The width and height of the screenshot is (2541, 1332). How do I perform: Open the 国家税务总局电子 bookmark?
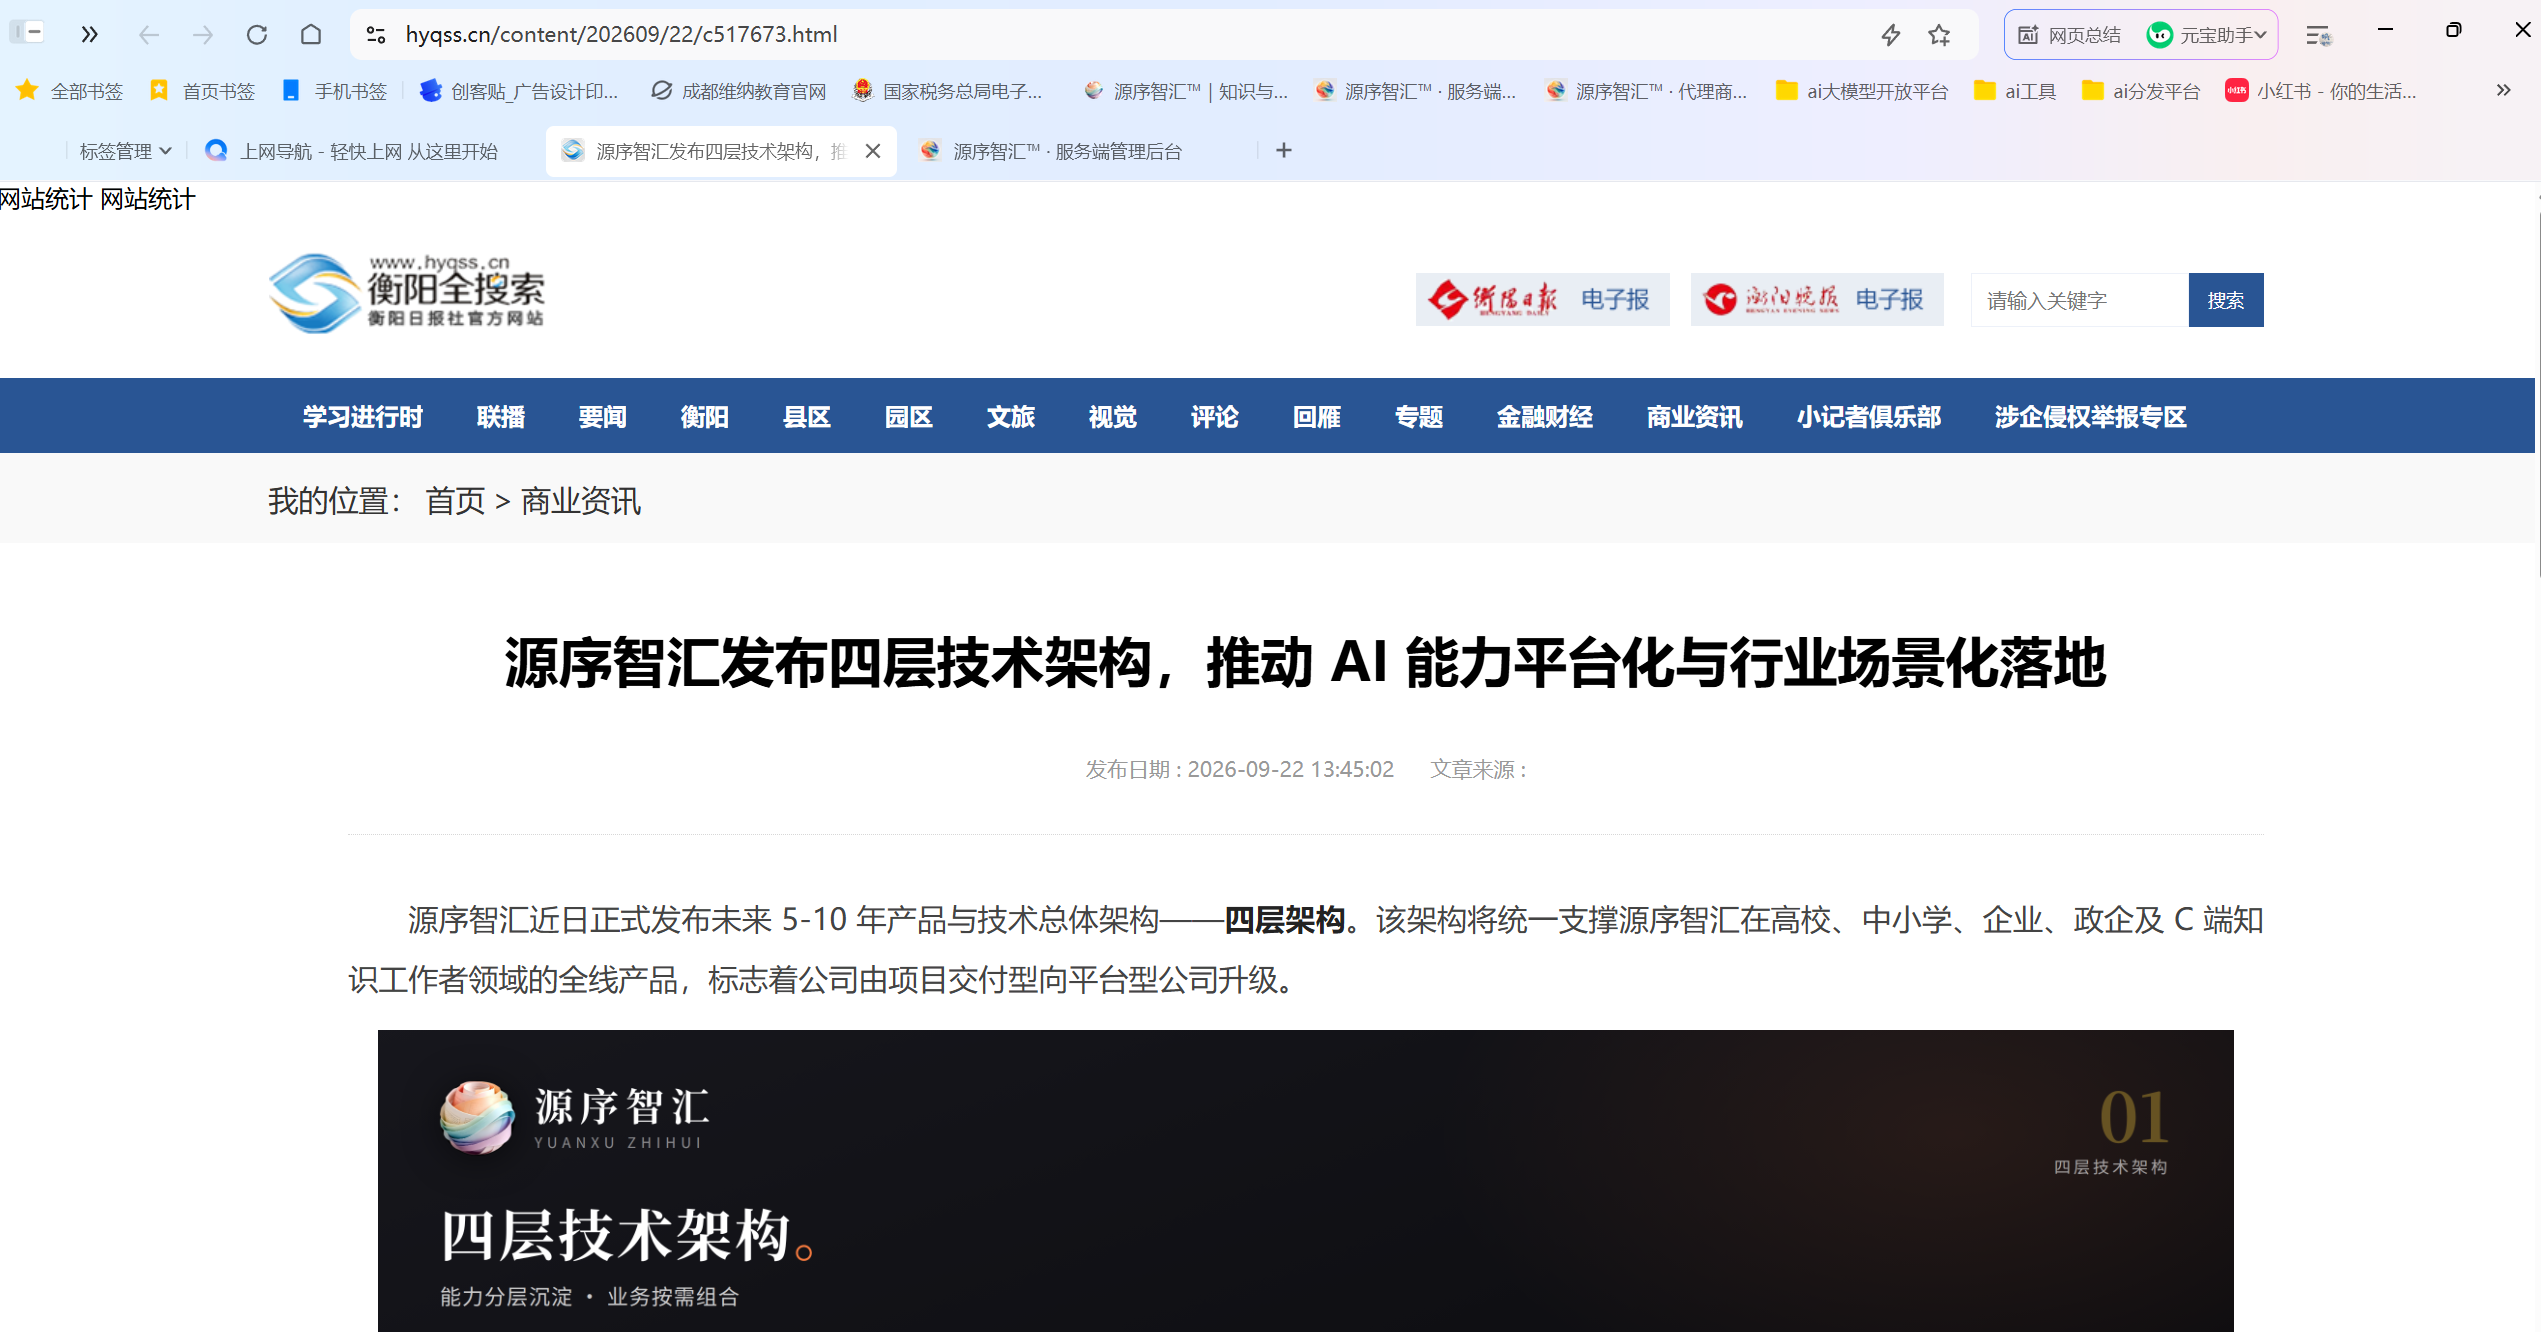click(947, 91)
